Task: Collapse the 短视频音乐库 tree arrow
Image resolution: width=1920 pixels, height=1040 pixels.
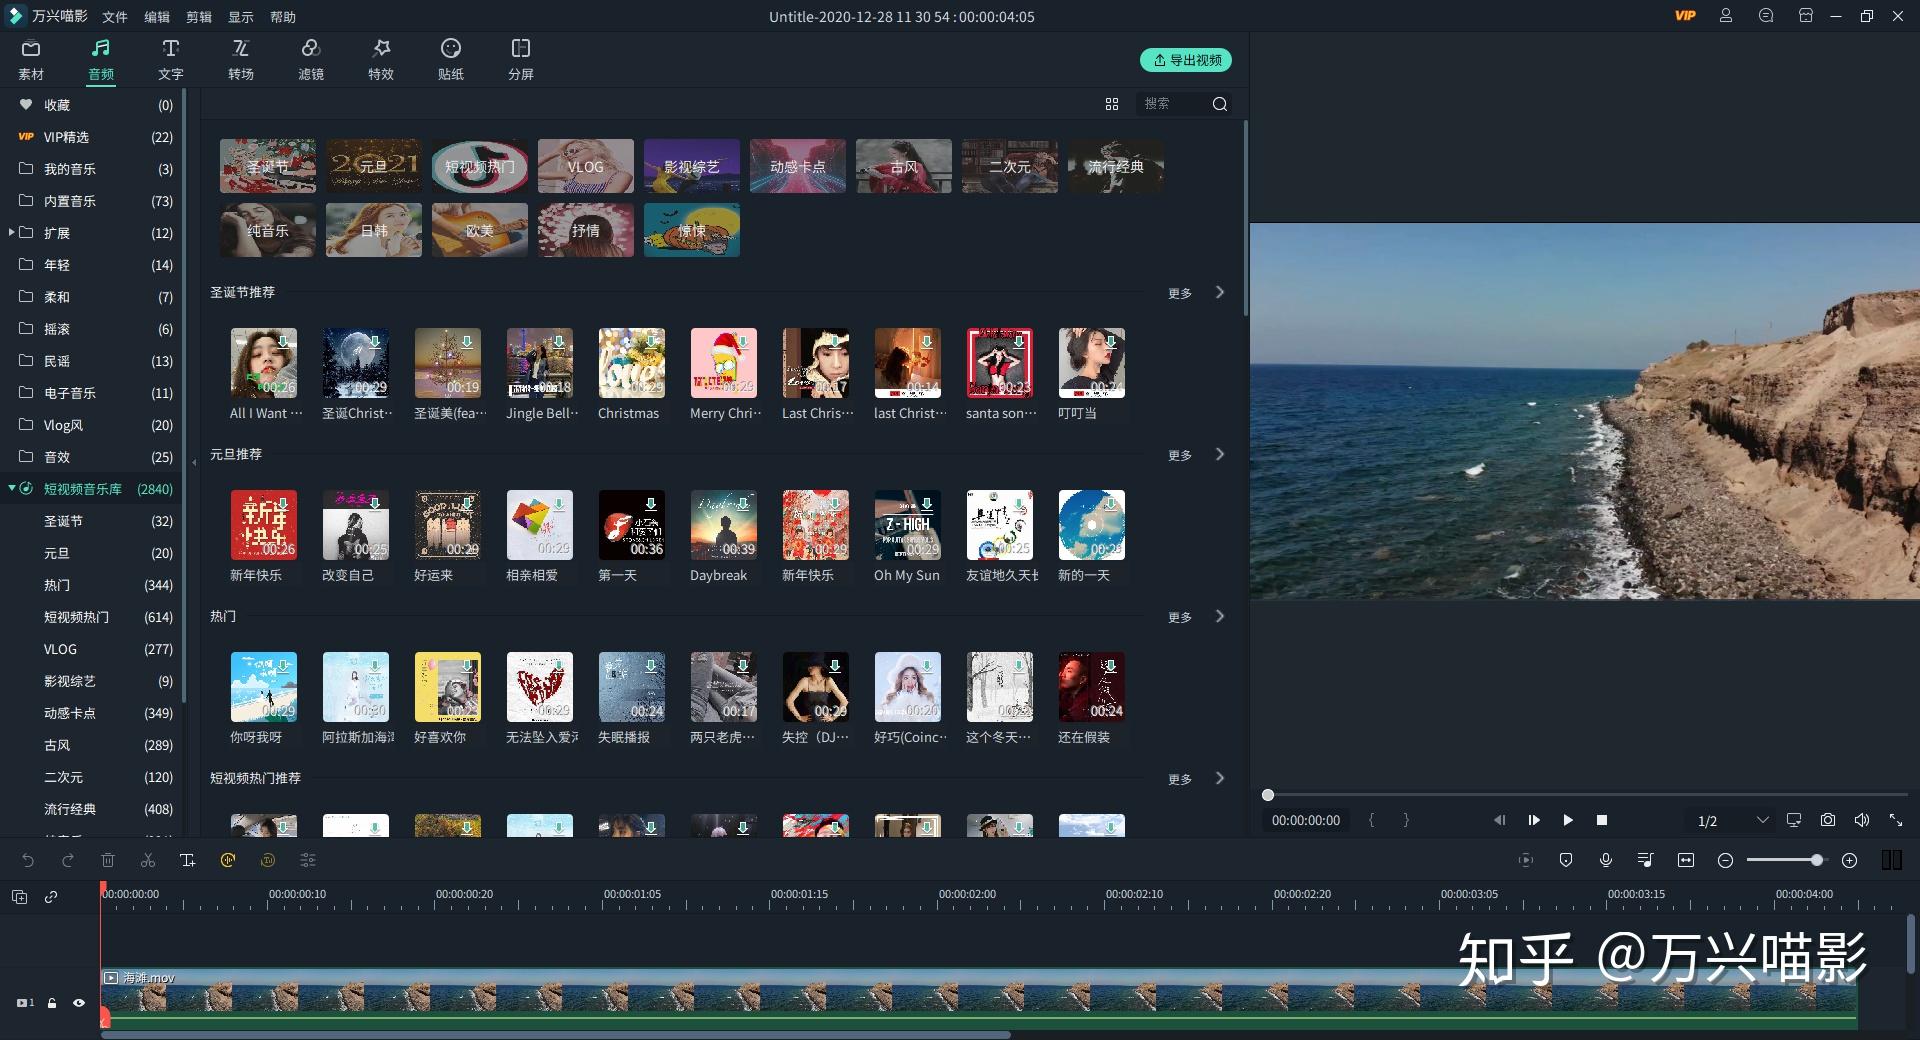Action: click(x=11, y=488)
